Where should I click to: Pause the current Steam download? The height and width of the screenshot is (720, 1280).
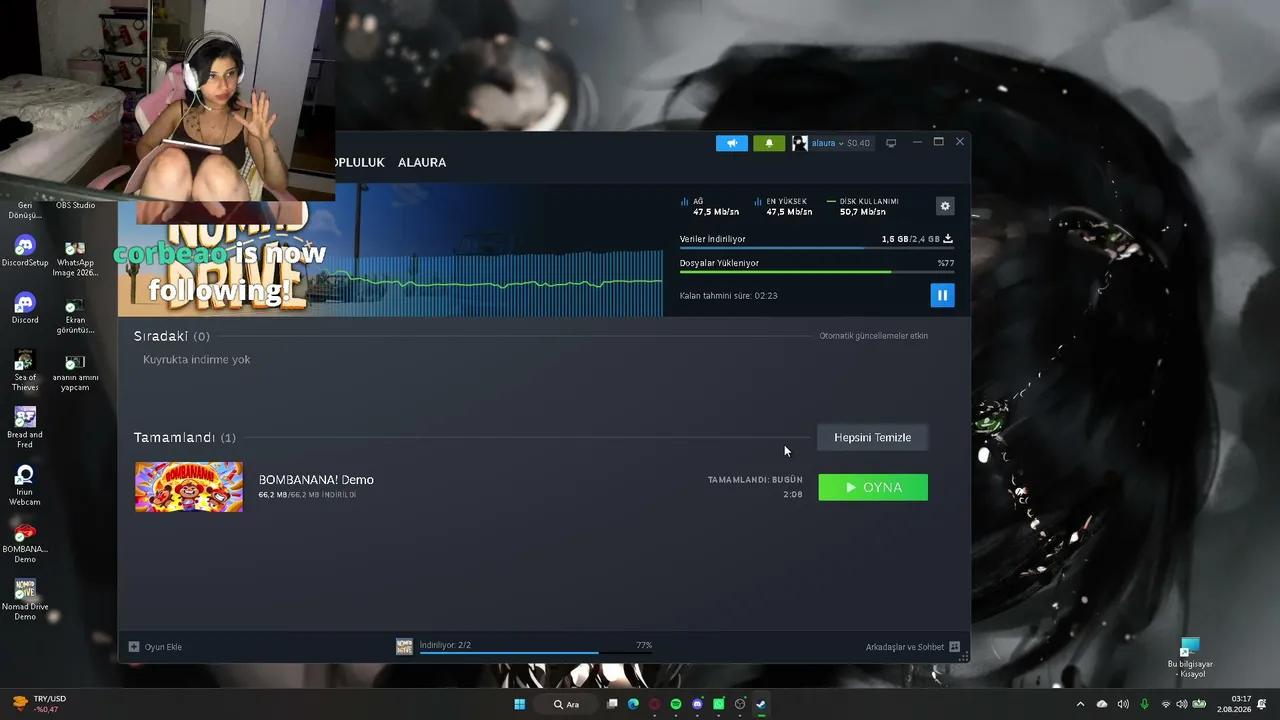point(942,295)
